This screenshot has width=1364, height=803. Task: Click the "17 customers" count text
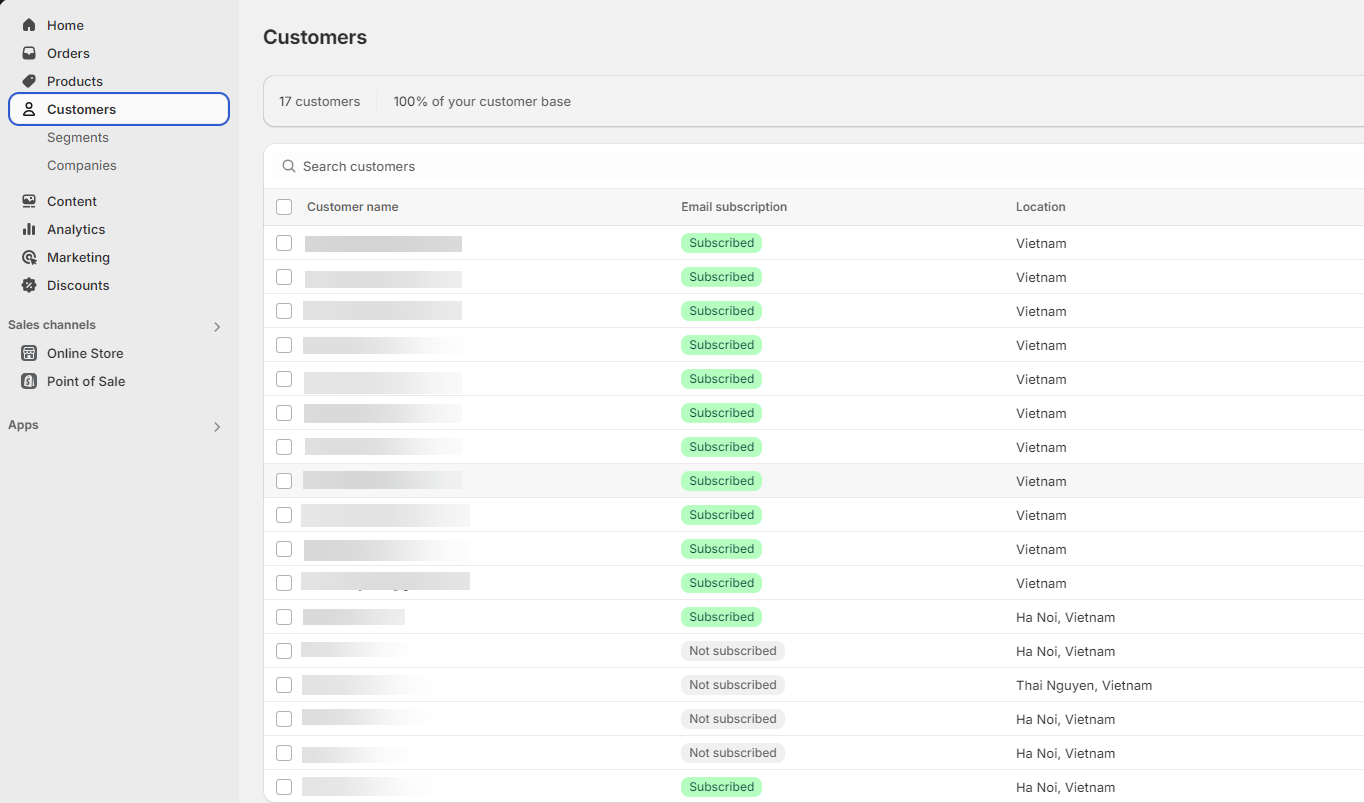point(319,101)
